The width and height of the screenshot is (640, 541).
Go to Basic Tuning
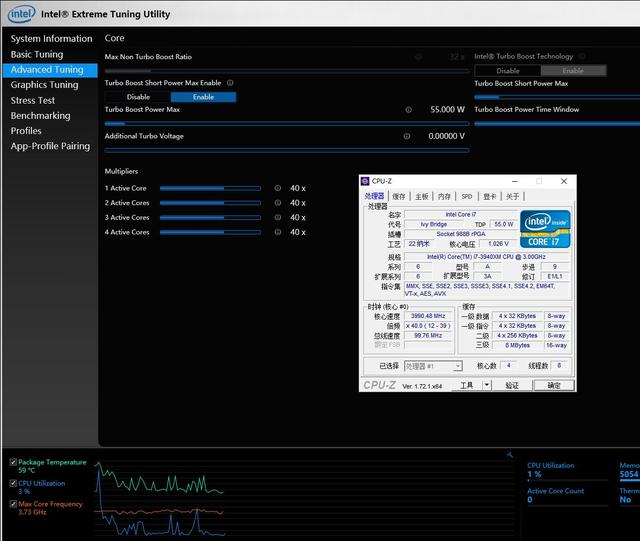coord(37,54)
